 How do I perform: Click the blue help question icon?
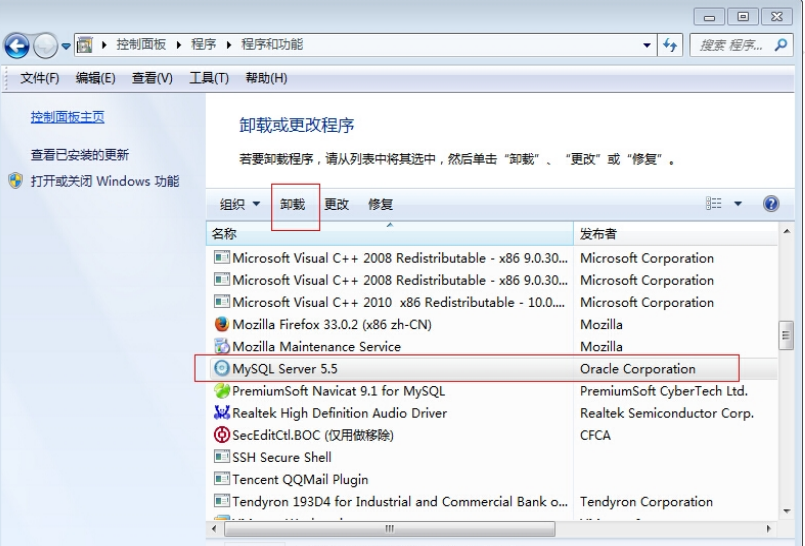coord(771,204)
